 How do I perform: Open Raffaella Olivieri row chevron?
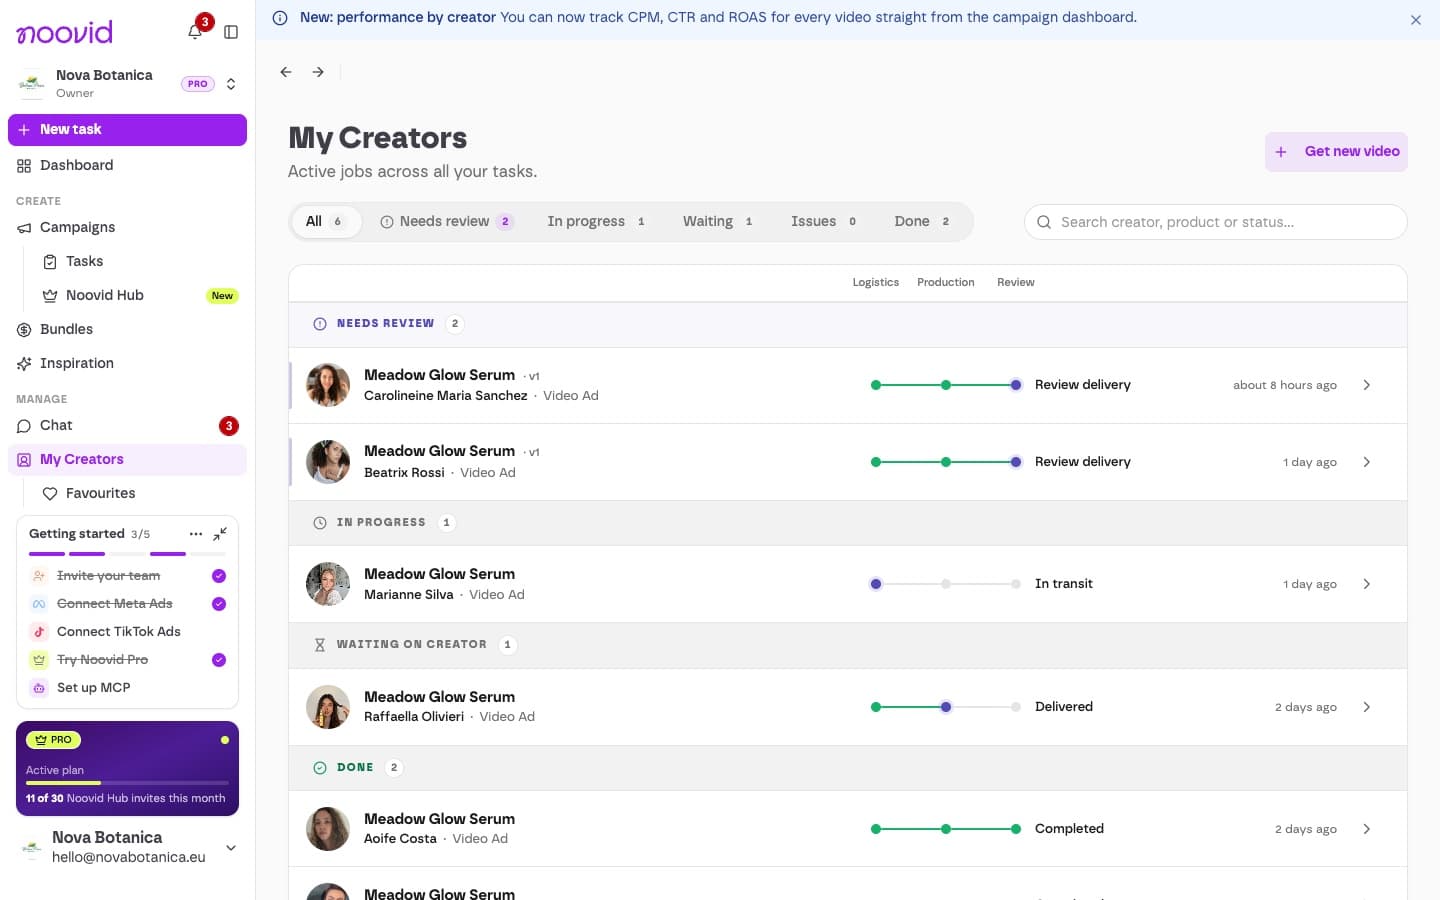pos(1367,707)
